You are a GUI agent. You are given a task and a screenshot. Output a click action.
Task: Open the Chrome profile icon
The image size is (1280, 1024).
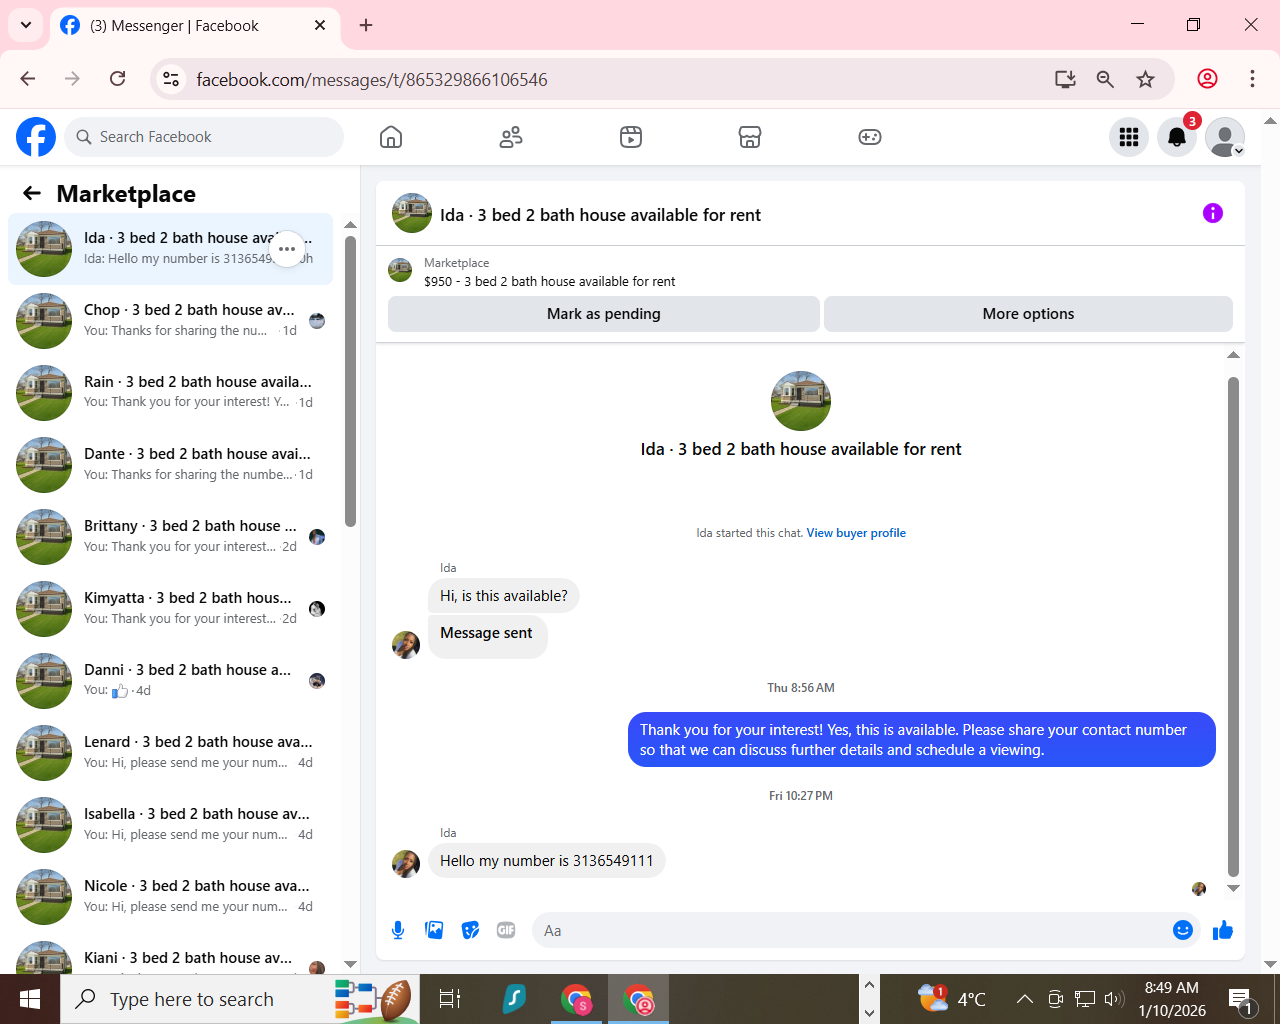(1208, 79)
